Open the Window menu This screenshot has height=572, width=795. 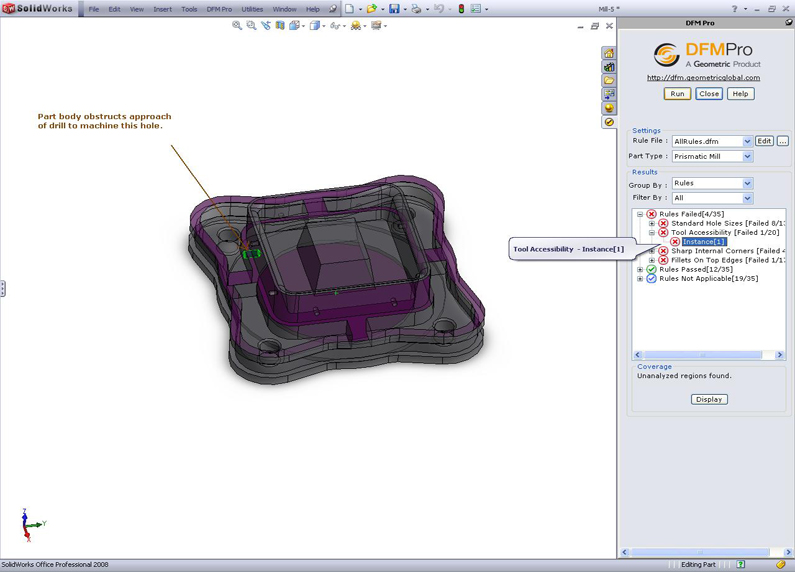pos(284,9)
